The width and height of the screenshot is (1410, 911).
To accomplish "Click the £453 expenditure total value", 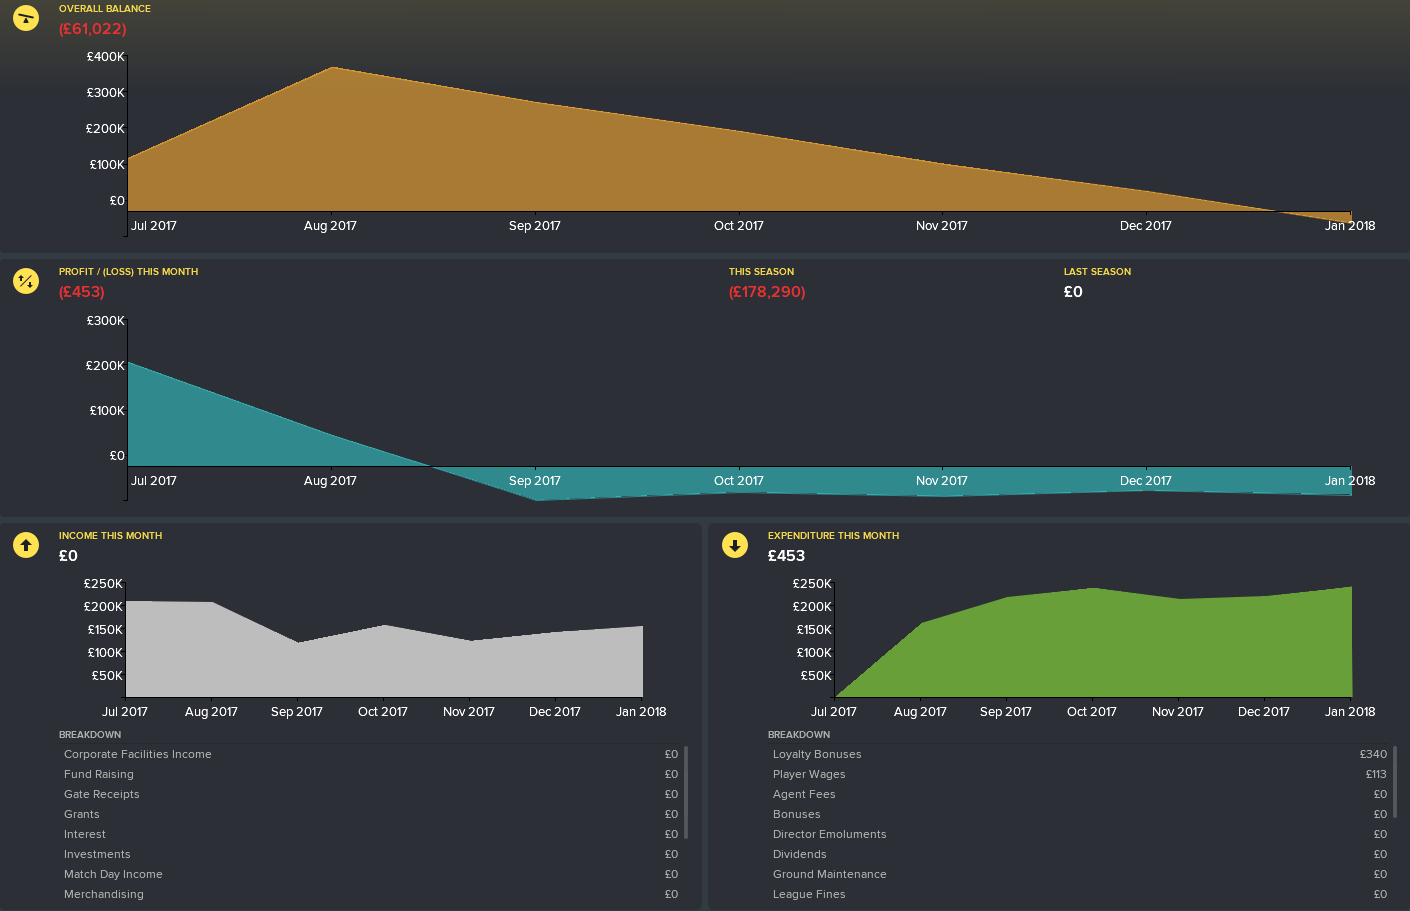I will [787, 556].
